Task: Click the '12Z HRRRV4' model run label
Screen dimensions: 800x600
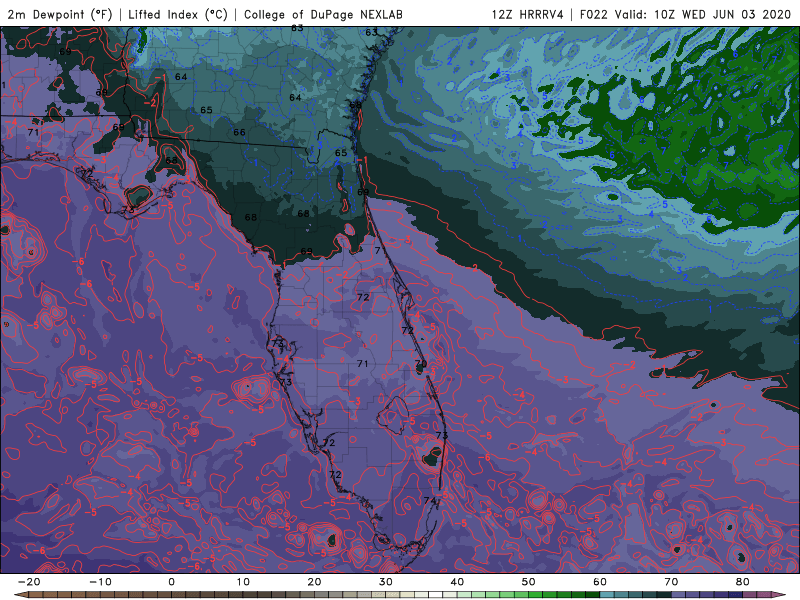Action: pos(528,14)
